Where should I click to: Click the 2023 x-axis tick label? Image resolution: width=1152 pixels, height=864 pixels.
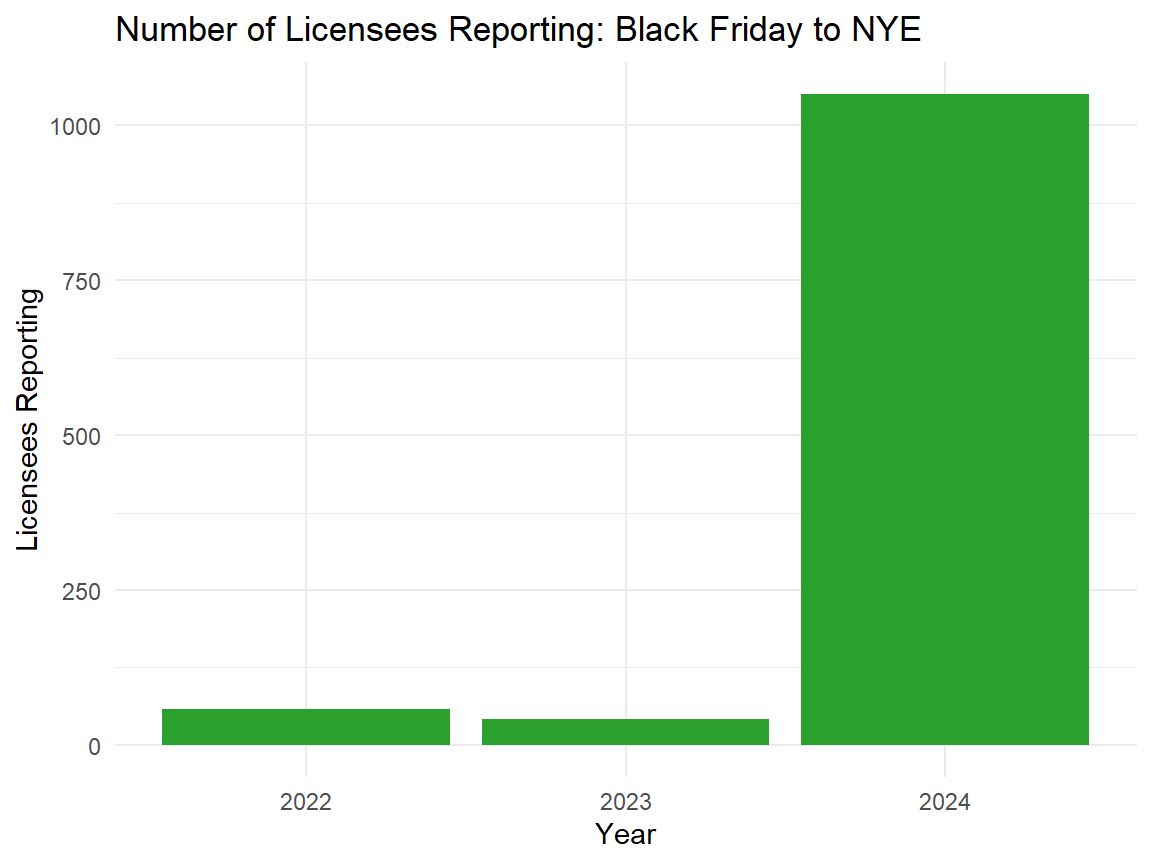click(625, 801)
